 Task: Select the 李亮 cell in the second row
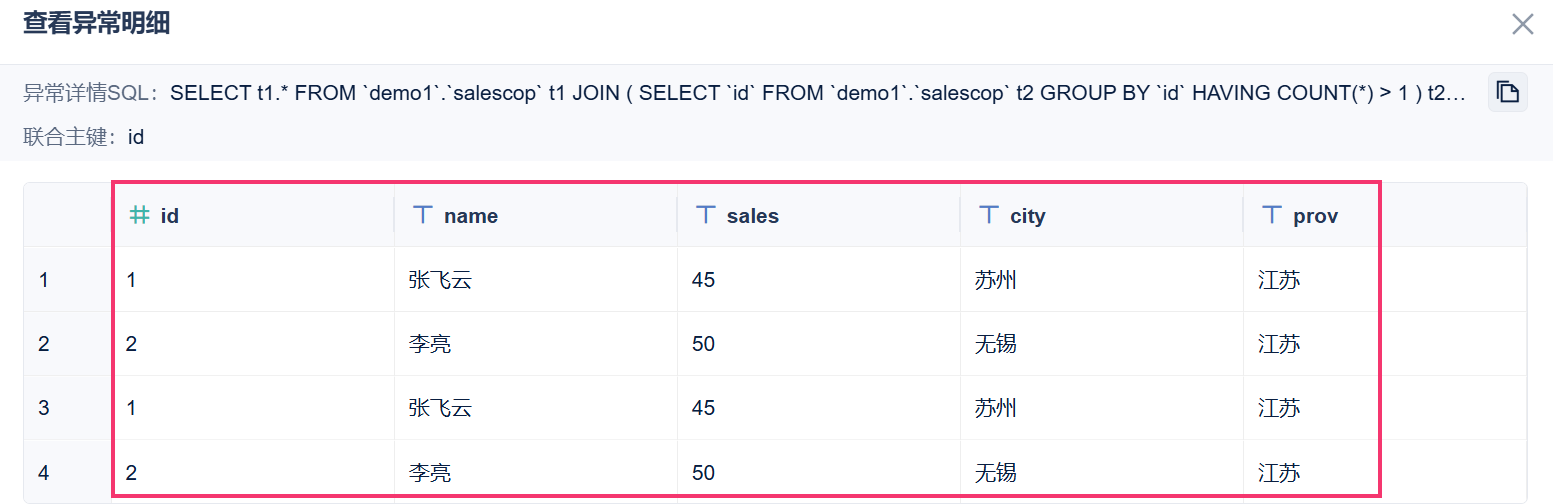(x=536, y=344)
